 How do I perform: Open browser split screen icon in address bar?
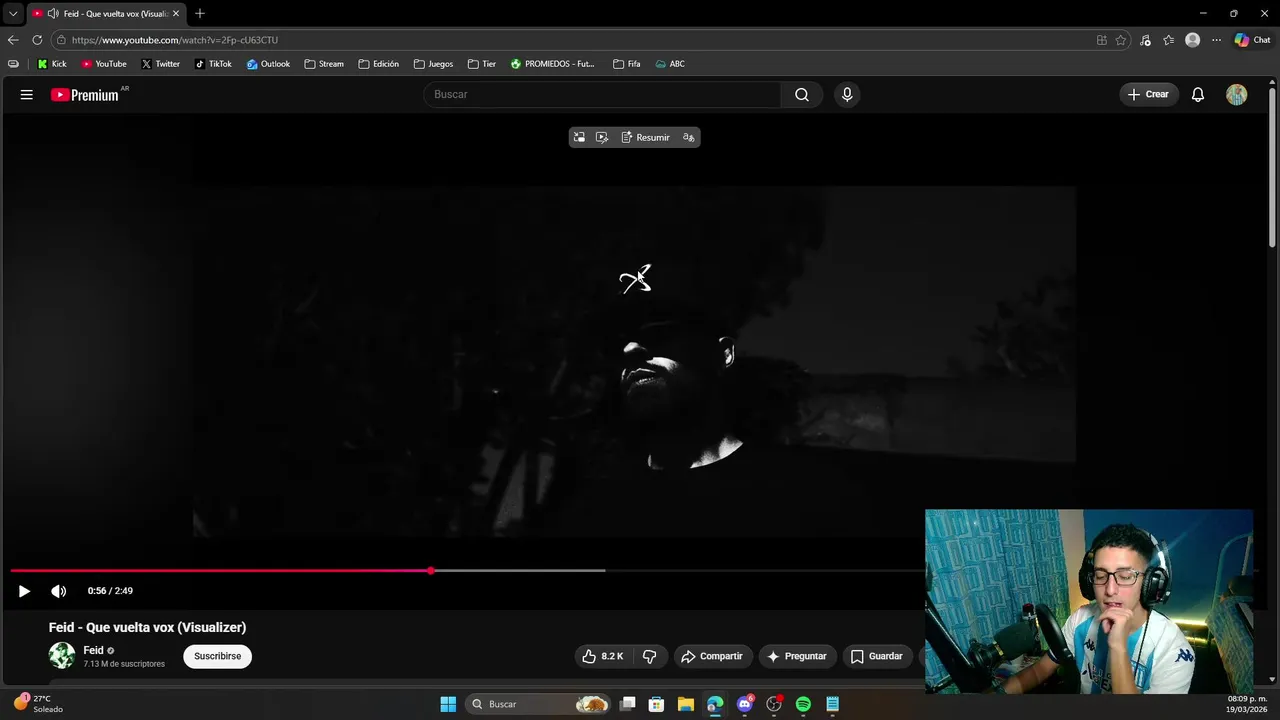(1101, 40)
